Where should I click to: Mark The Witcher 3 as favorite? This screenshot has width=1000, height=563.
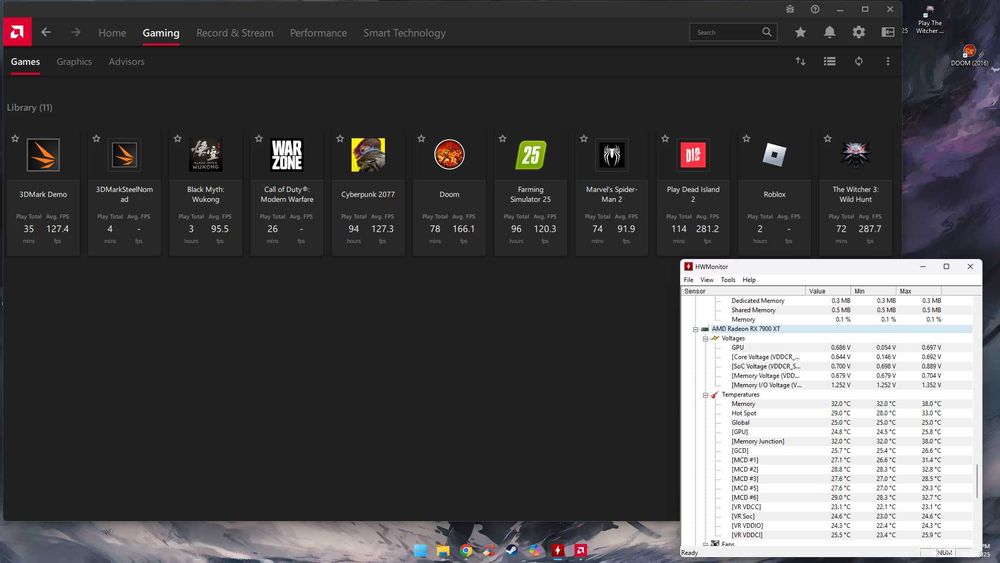827,139
